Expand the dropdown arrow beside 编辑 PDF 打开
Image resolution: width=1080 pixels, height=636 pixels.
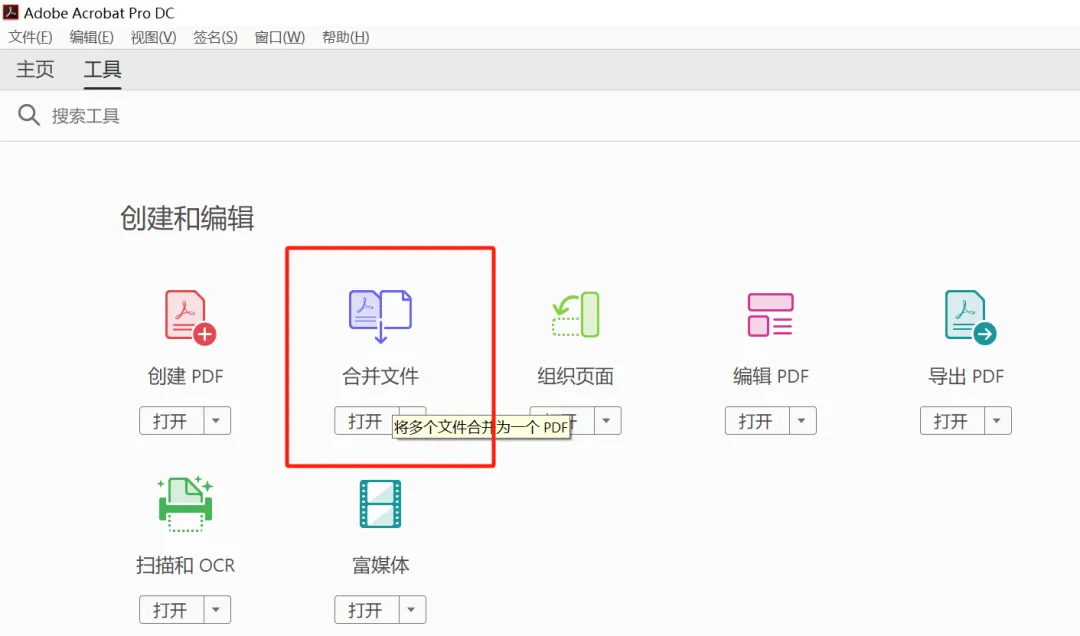802,420
